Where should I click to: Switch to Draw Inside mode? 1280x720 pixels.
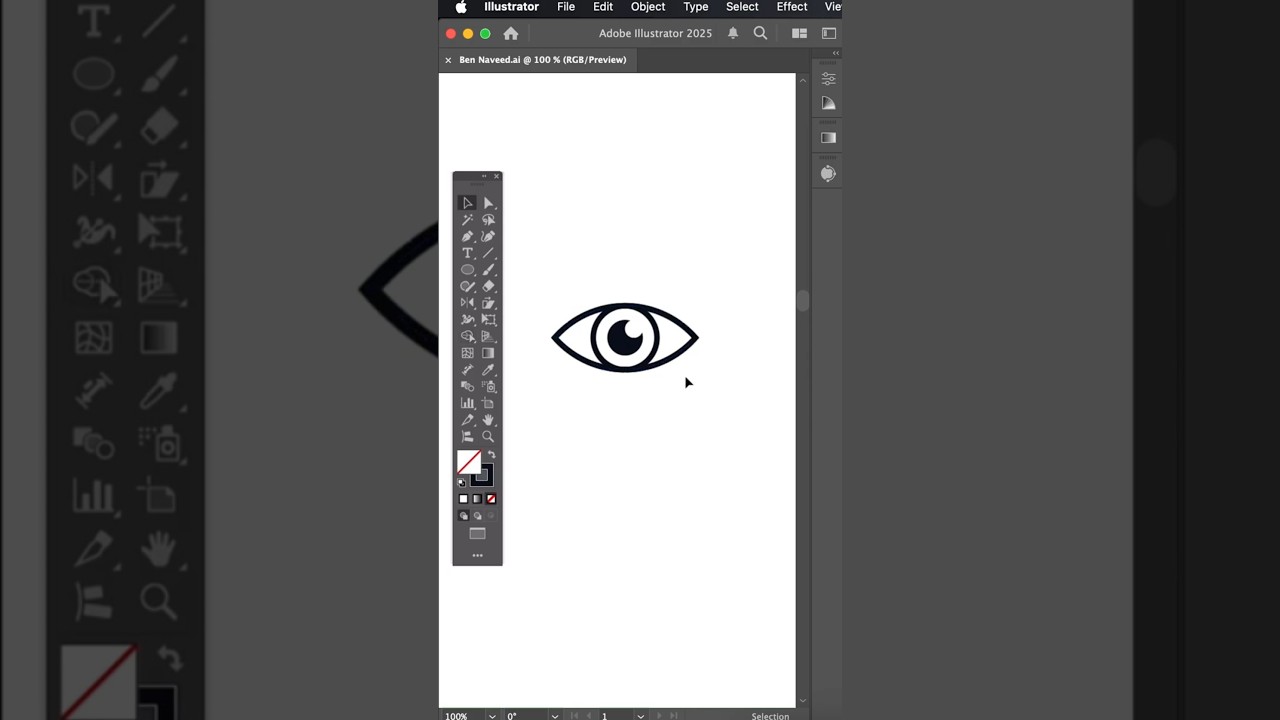pos(491,516)
